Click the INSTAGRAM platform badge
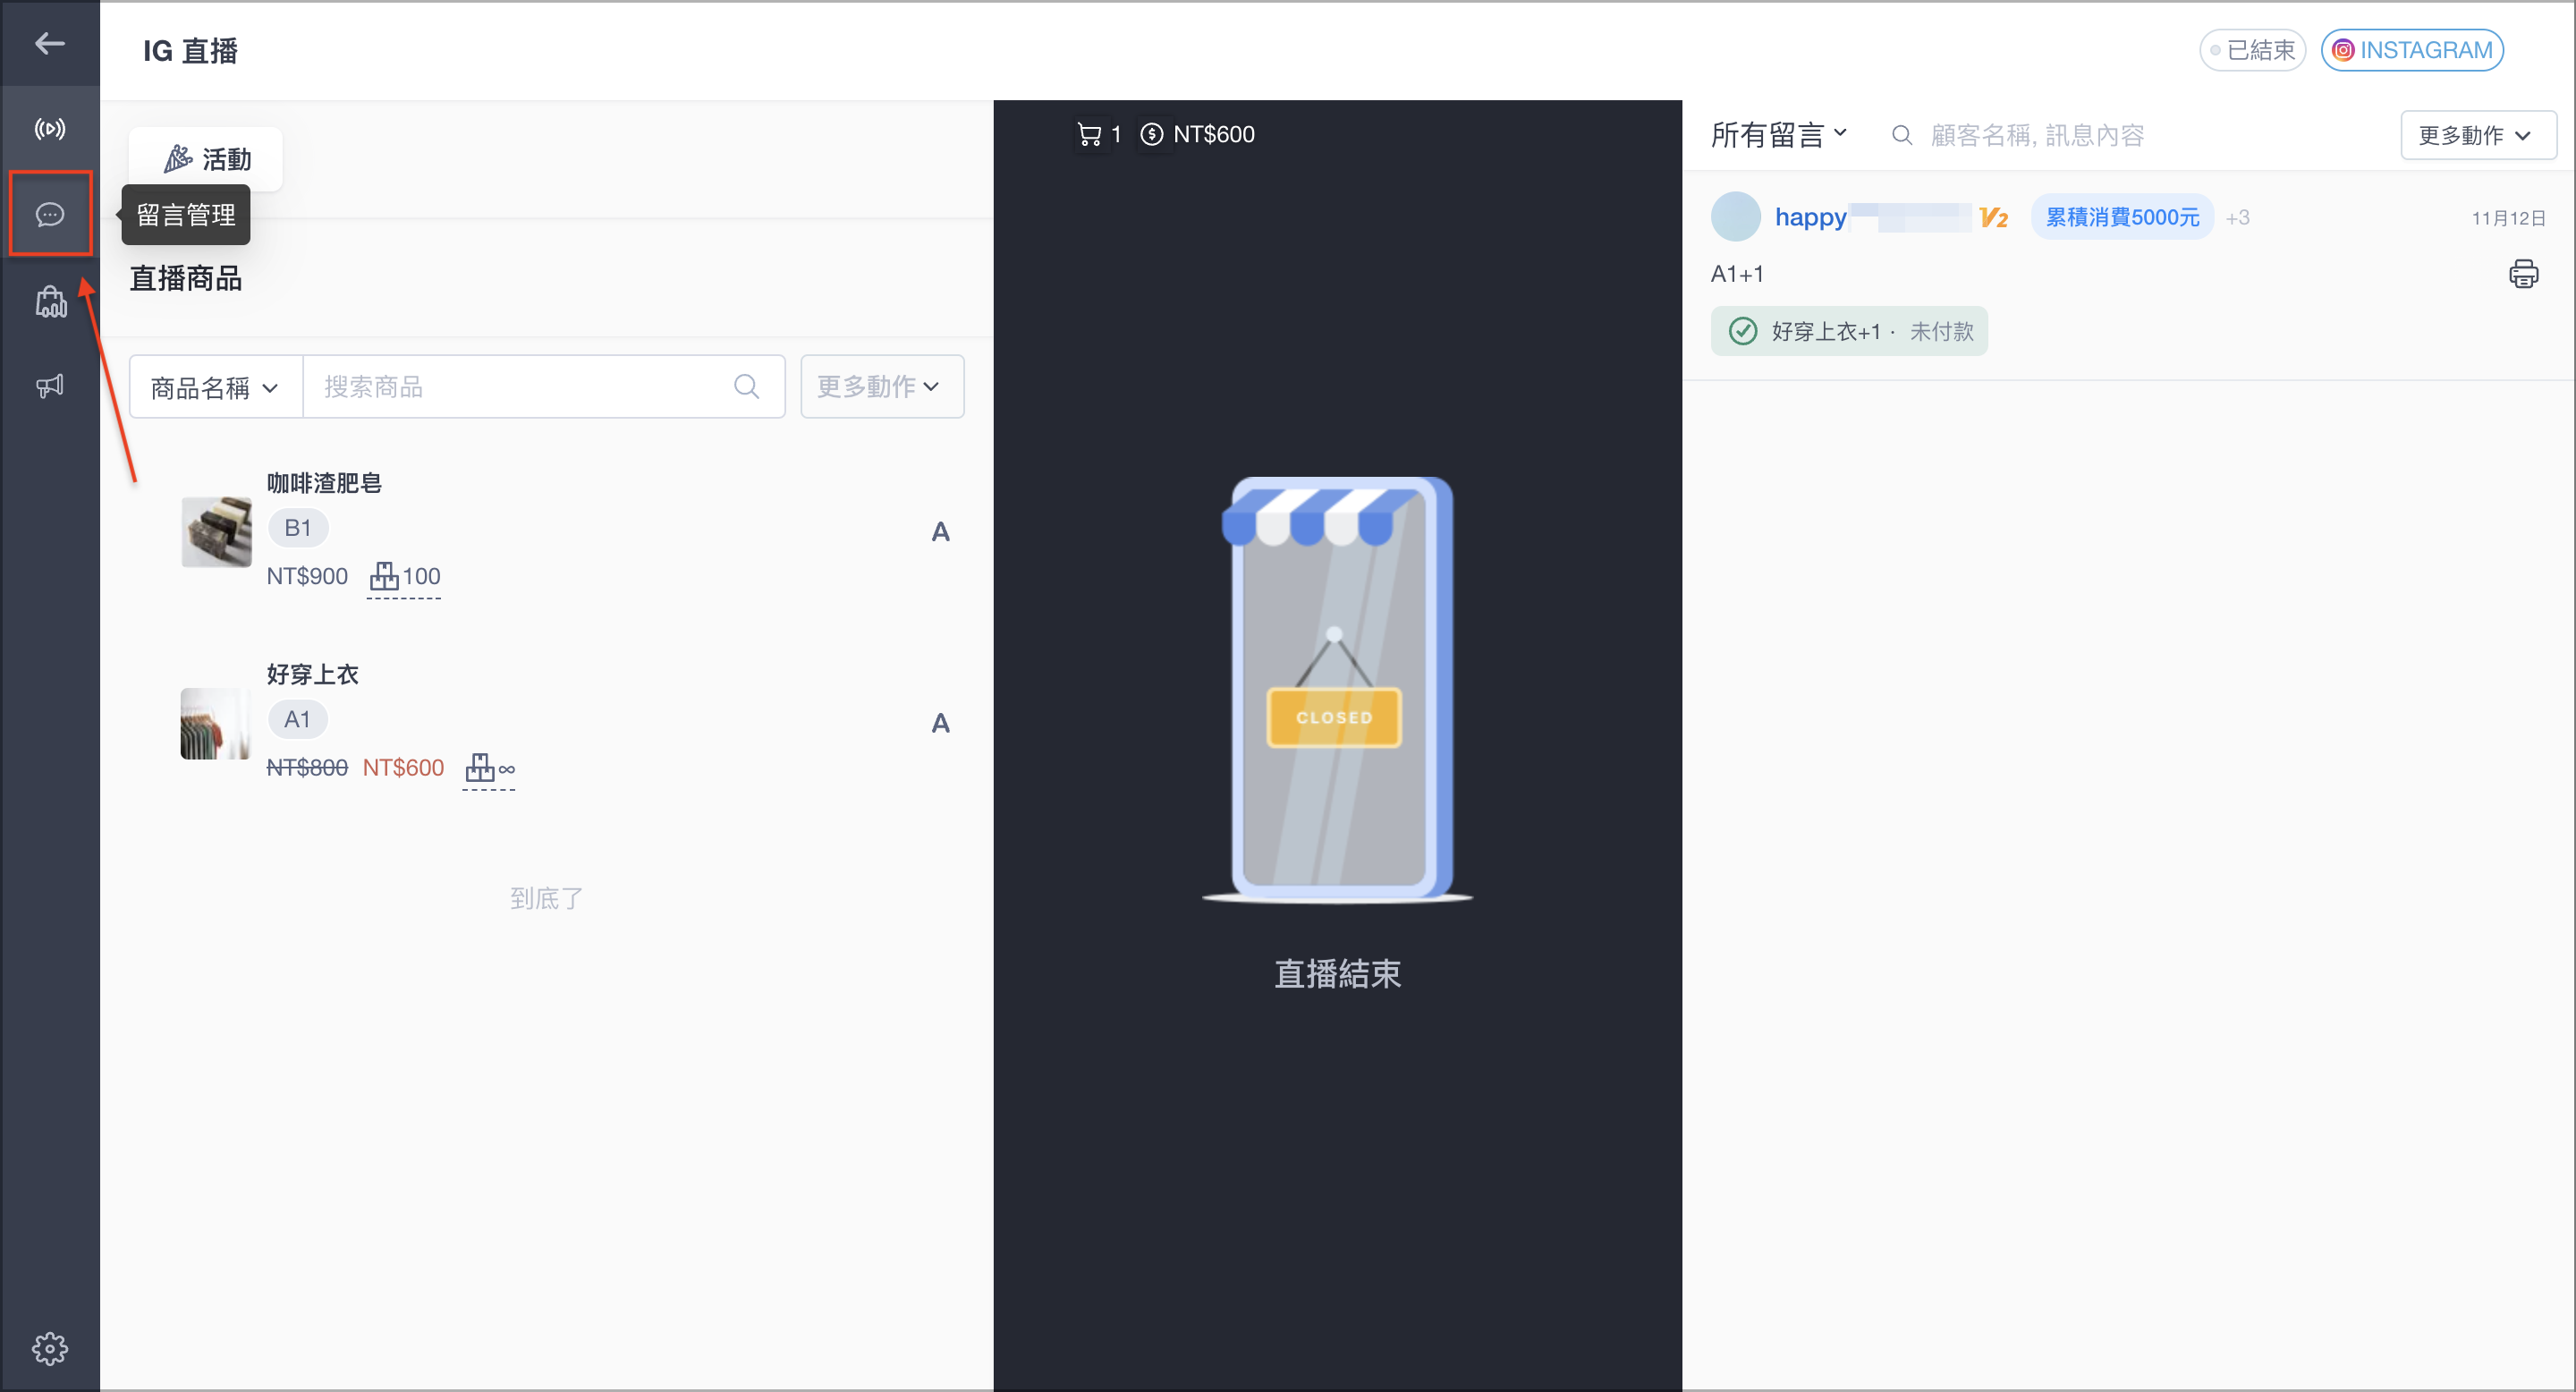Viewport: 2576px width, 1392px height. tap(2412, 50)
